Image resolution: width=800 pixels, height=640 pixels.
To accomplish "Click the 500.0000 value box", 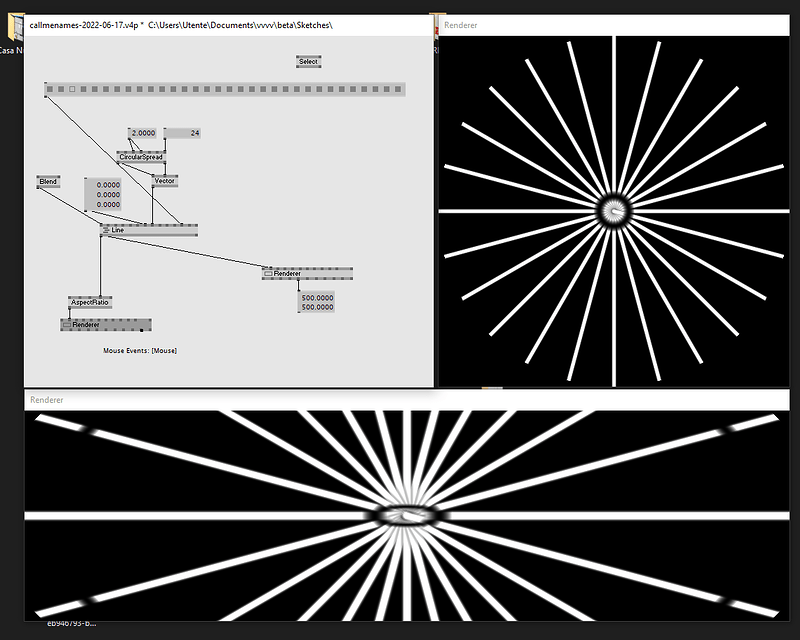I will [316, 302].
